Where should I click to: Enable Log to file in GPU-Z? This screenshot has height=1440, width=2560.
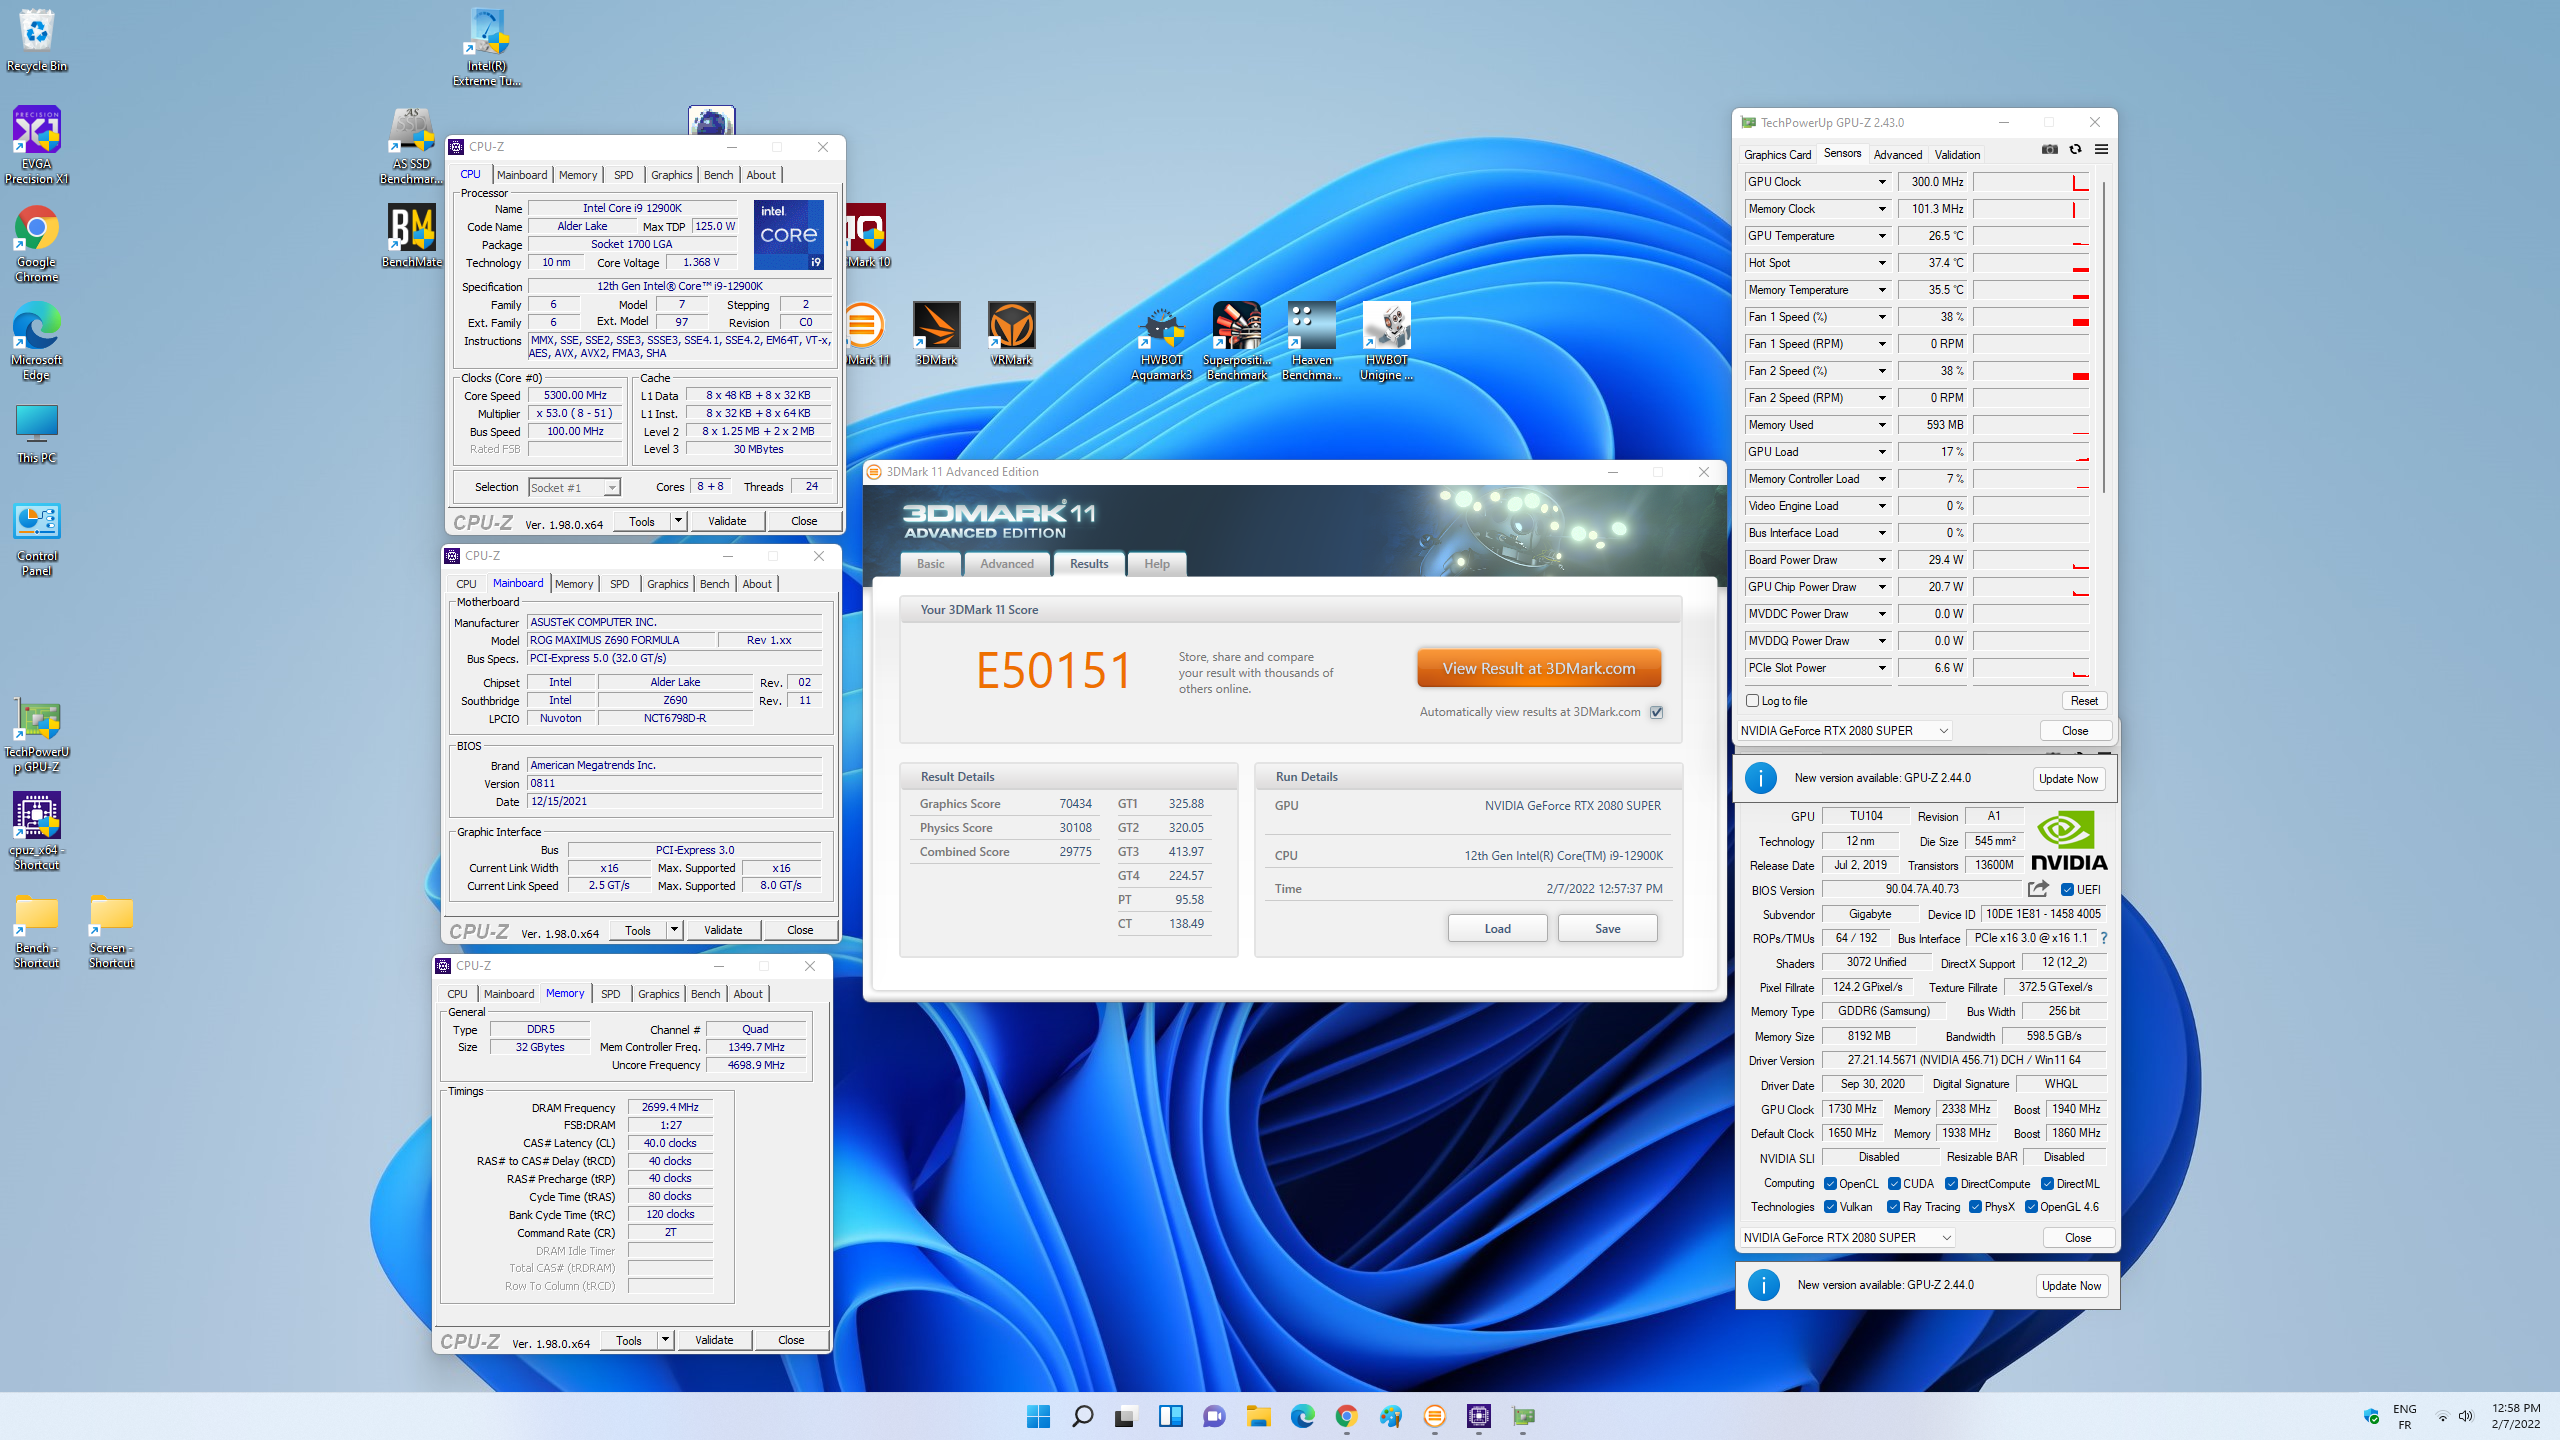(x=1752, y=701)
